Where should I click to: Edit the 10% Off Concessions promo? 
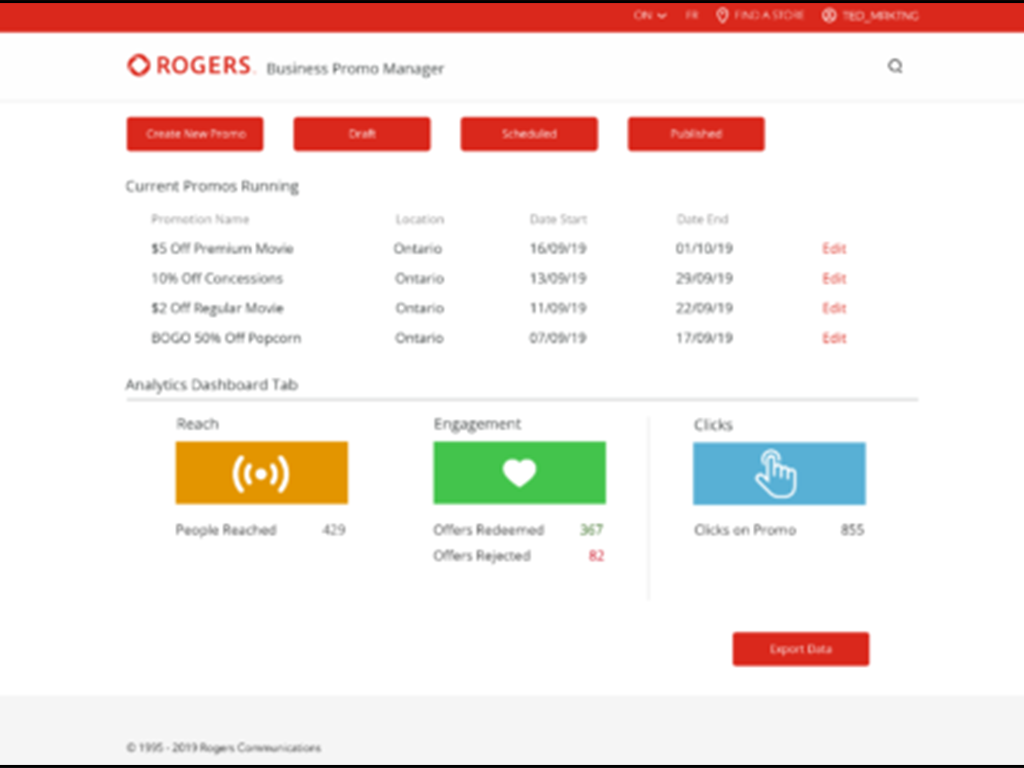[834, 278]
